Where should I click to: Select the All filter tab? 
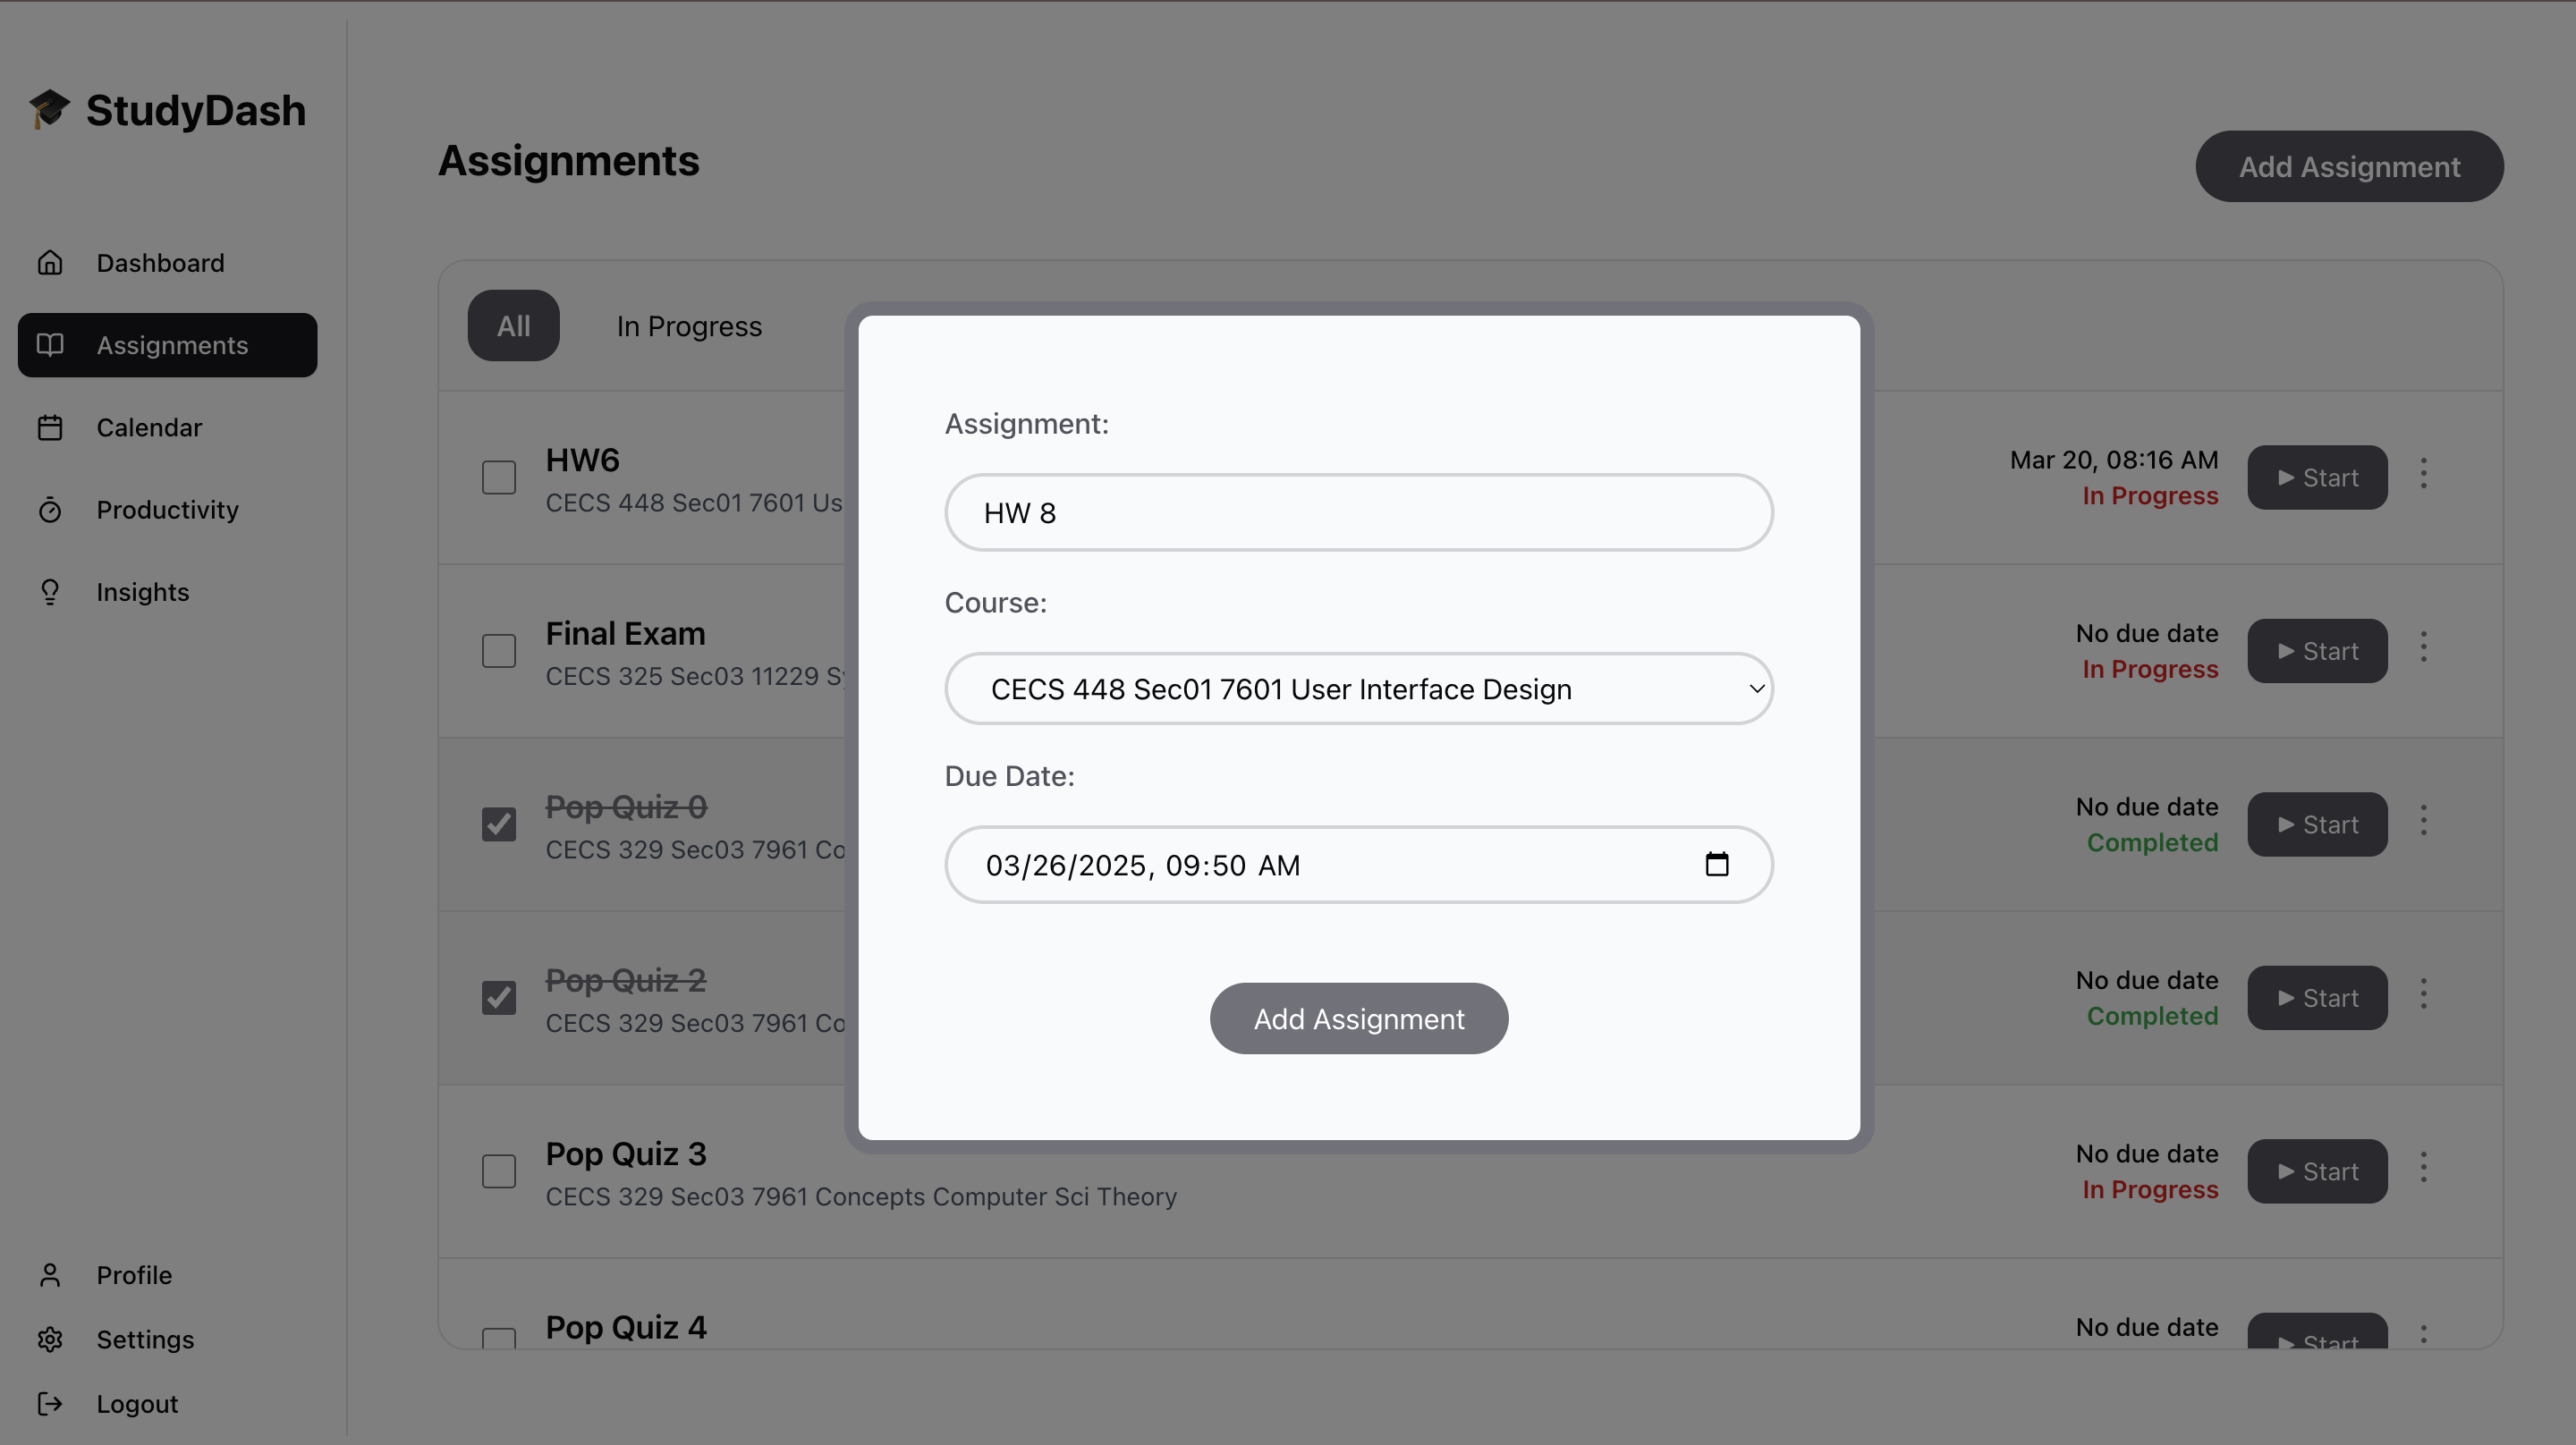(513, 326)
